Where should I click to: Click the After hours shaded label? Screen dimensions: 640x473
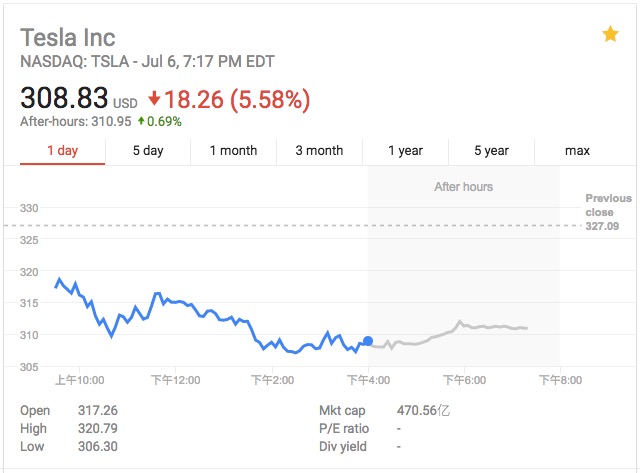463,187
